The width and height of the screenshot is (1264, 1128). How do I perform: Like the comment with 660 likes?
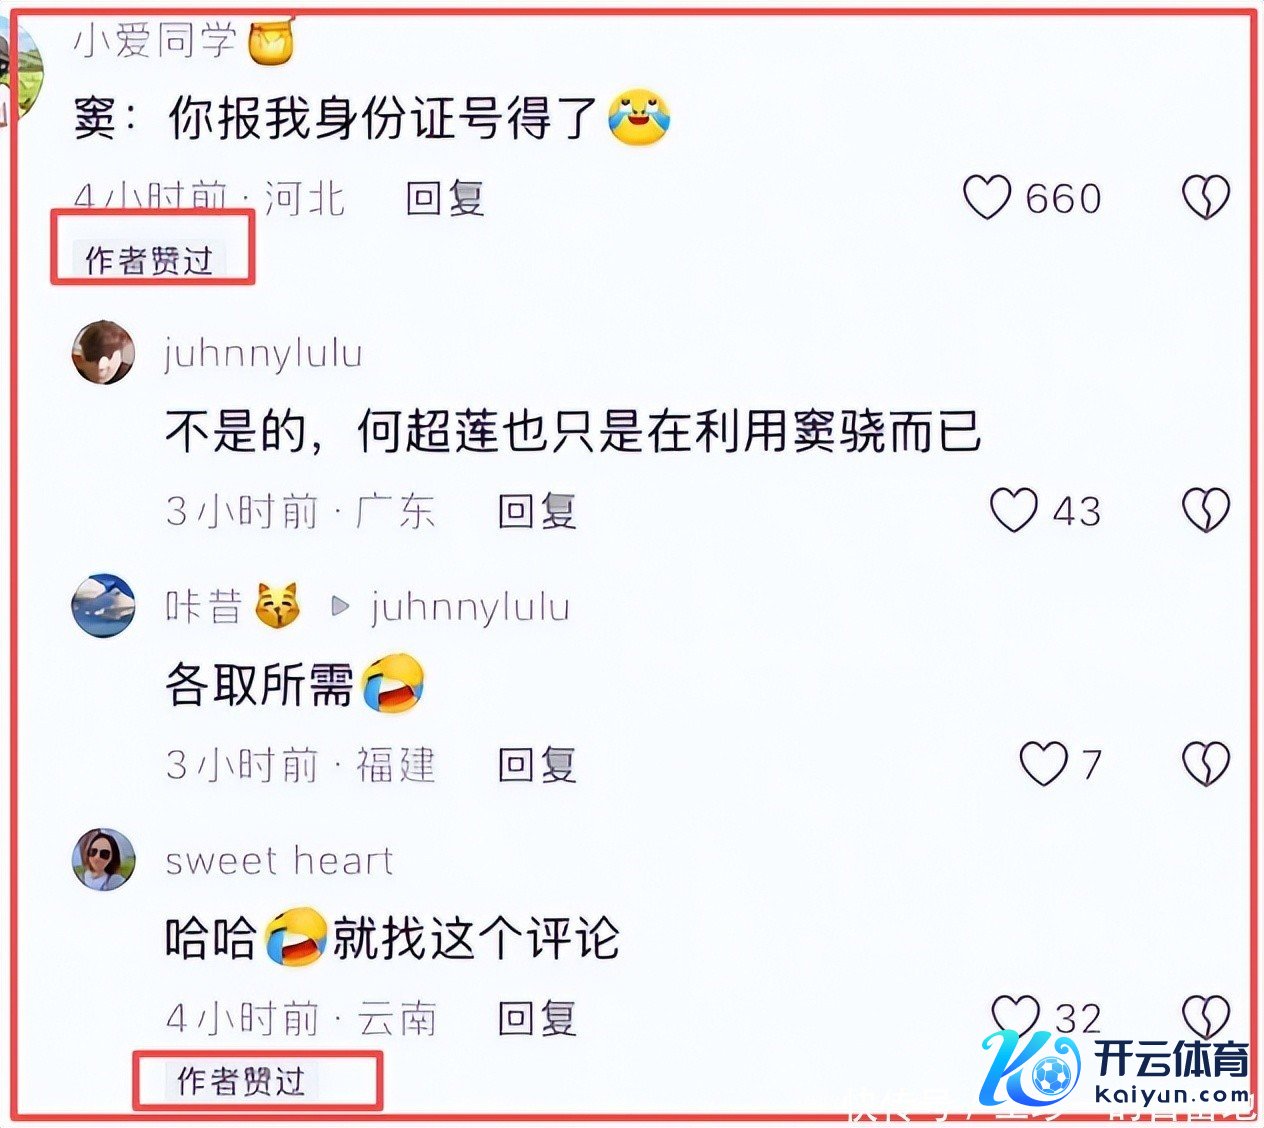click(987, 197)
